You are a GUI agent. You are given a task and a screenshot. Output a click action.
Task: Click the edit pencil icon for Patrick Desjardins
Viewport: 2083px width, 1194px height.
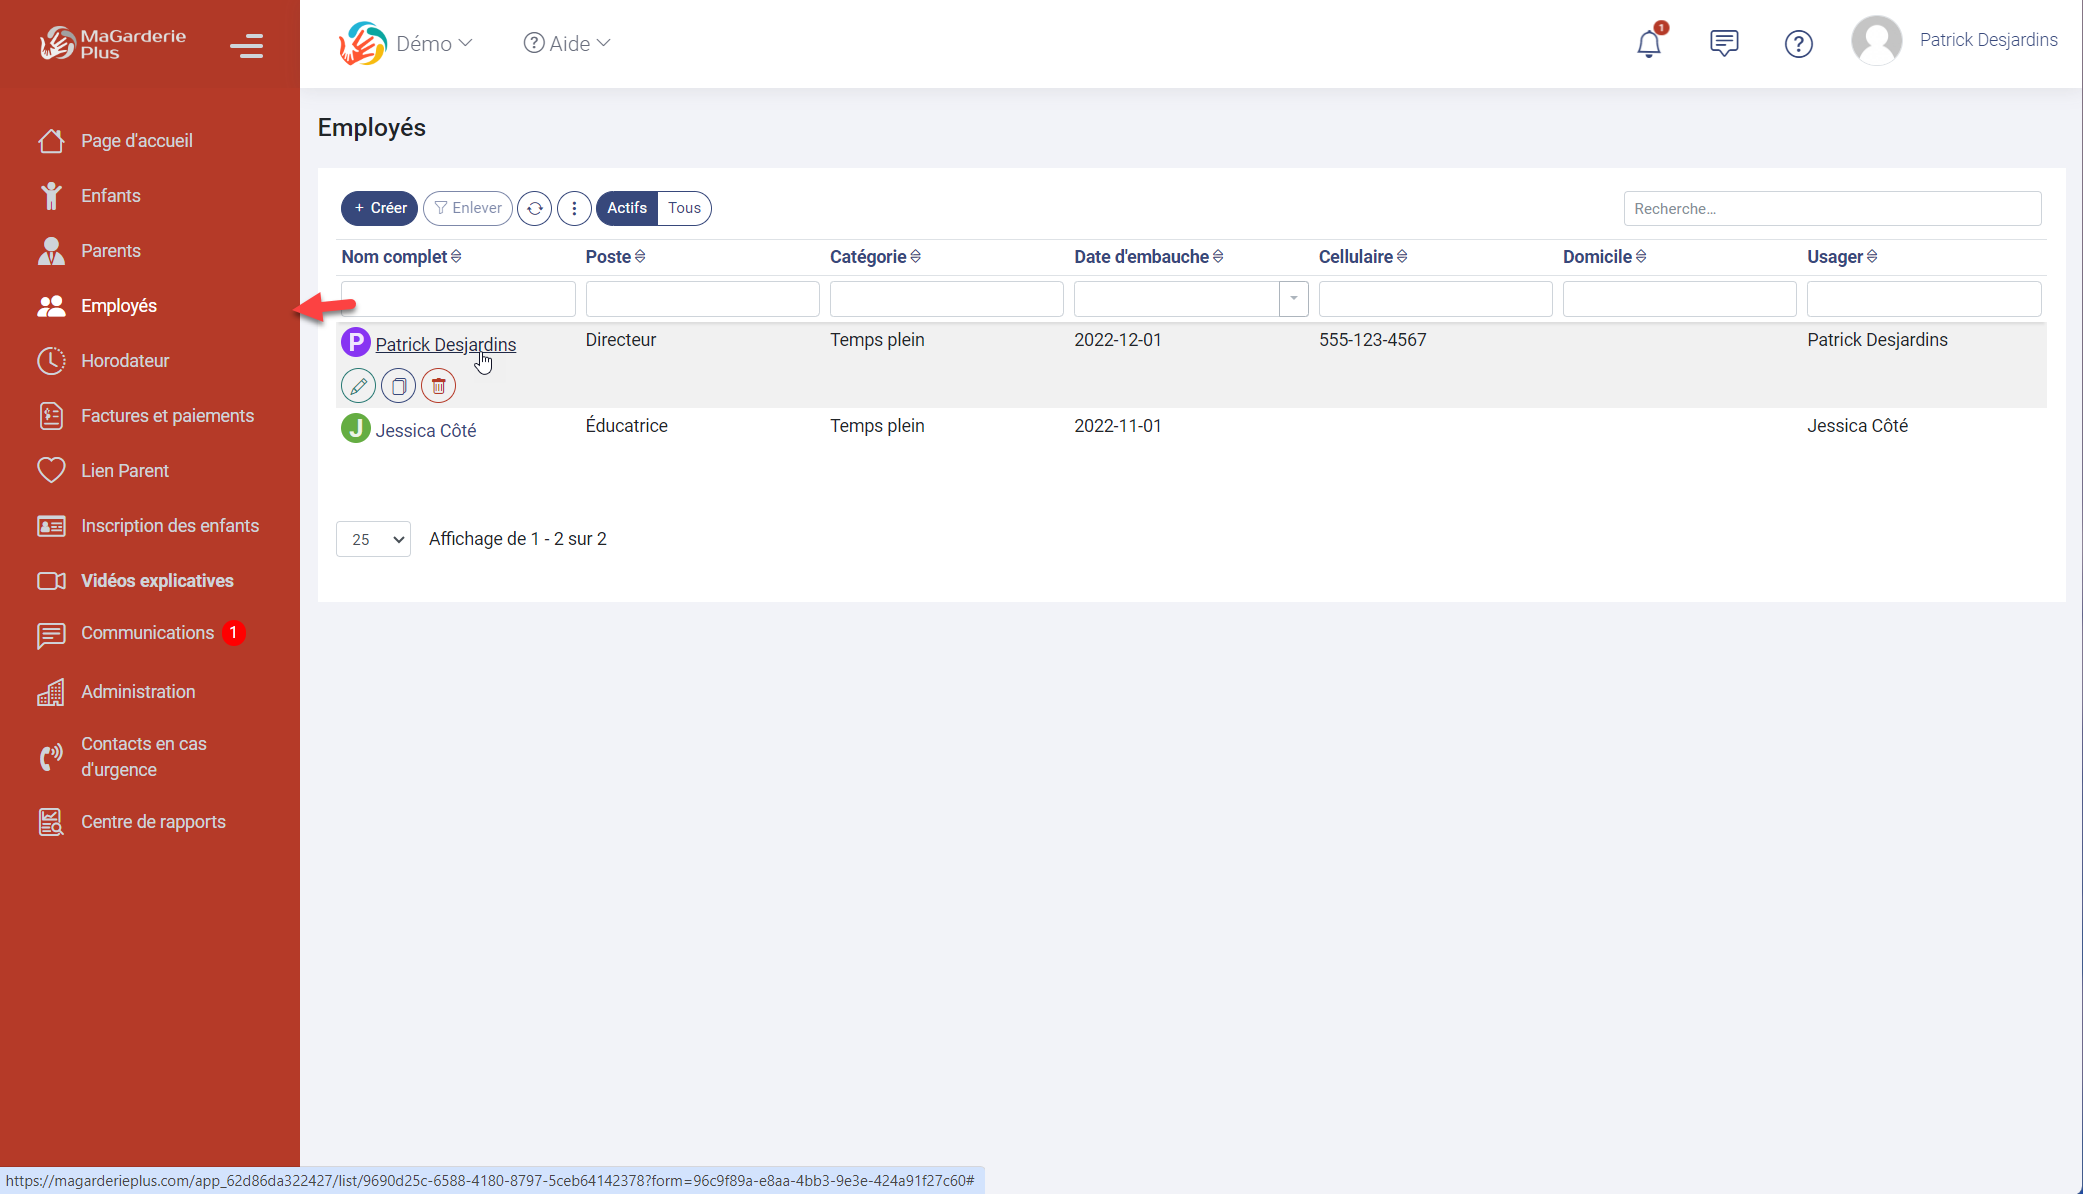click(x=358, y=386)
